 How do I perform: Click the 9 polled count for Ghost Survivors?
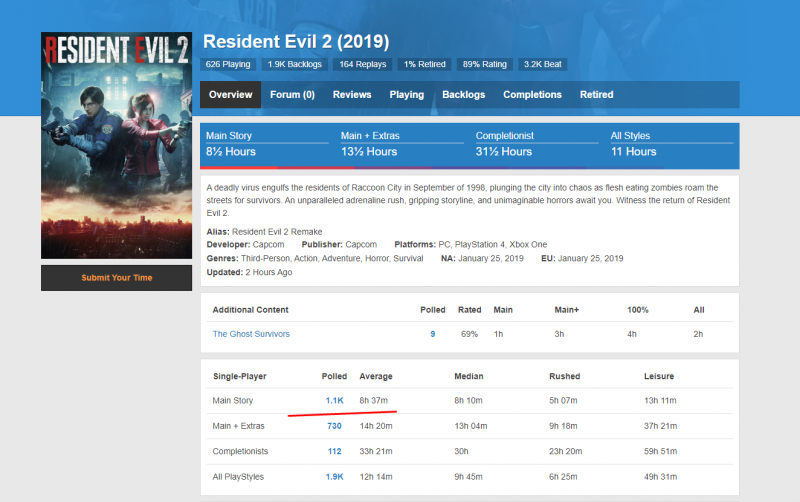click(432, 334)
